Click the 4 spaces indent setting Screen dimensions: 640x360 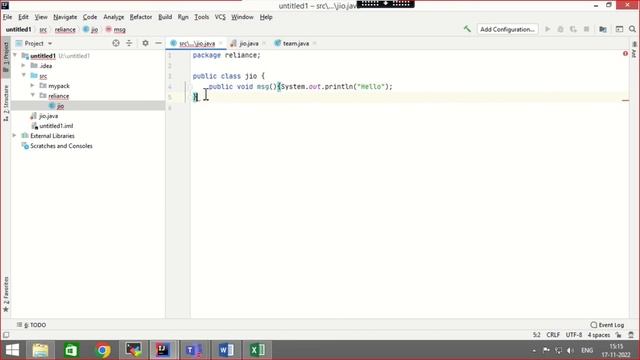pos(599,335)
